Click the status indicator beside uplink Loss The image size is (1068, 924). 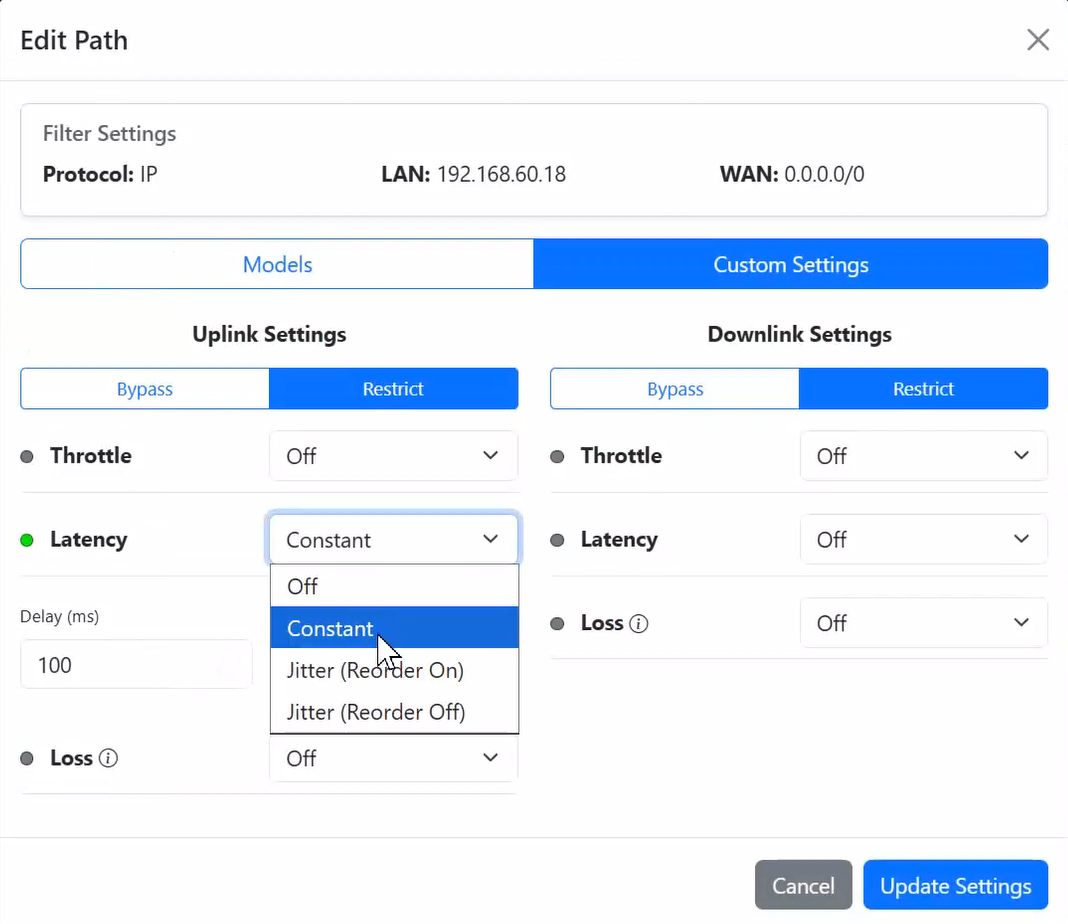point(28,758)
